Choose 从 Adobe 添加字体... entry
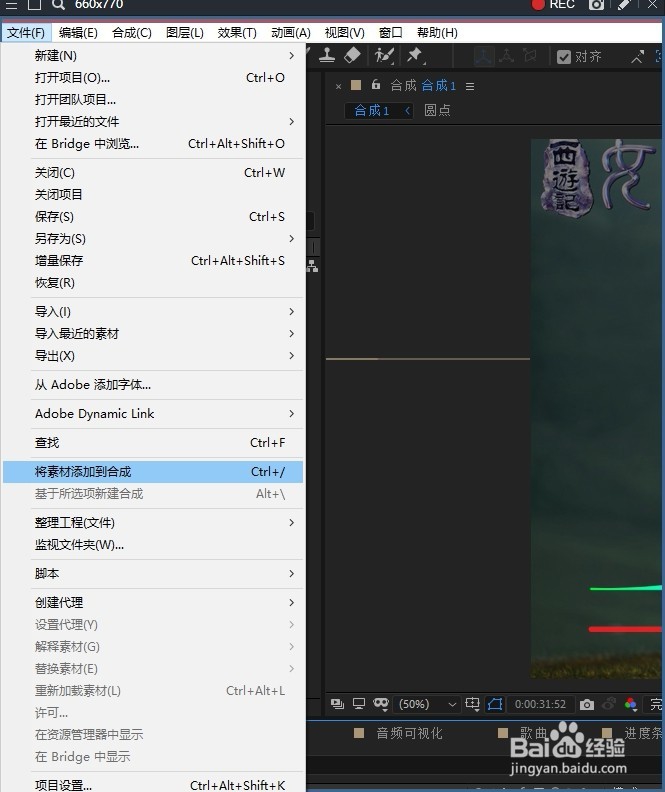 tap(152, 385)
